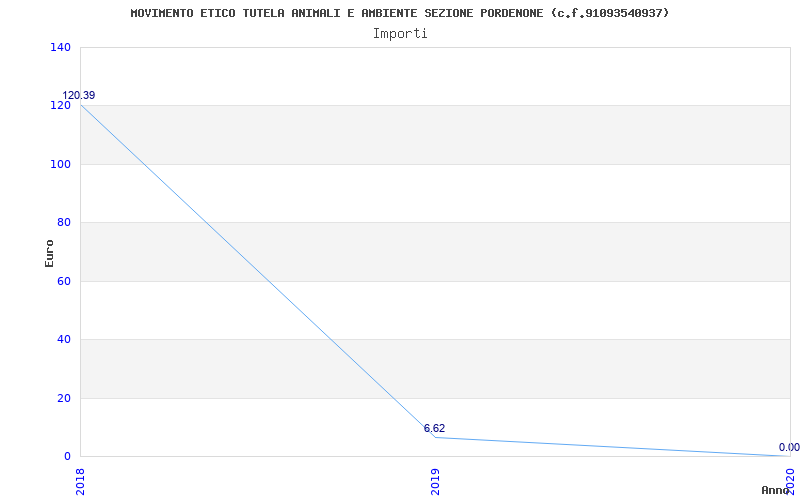Viewport: 800px width, 500px height.
Task: Click the 100 y-axis tick label
Action: [x=60, y=164]
